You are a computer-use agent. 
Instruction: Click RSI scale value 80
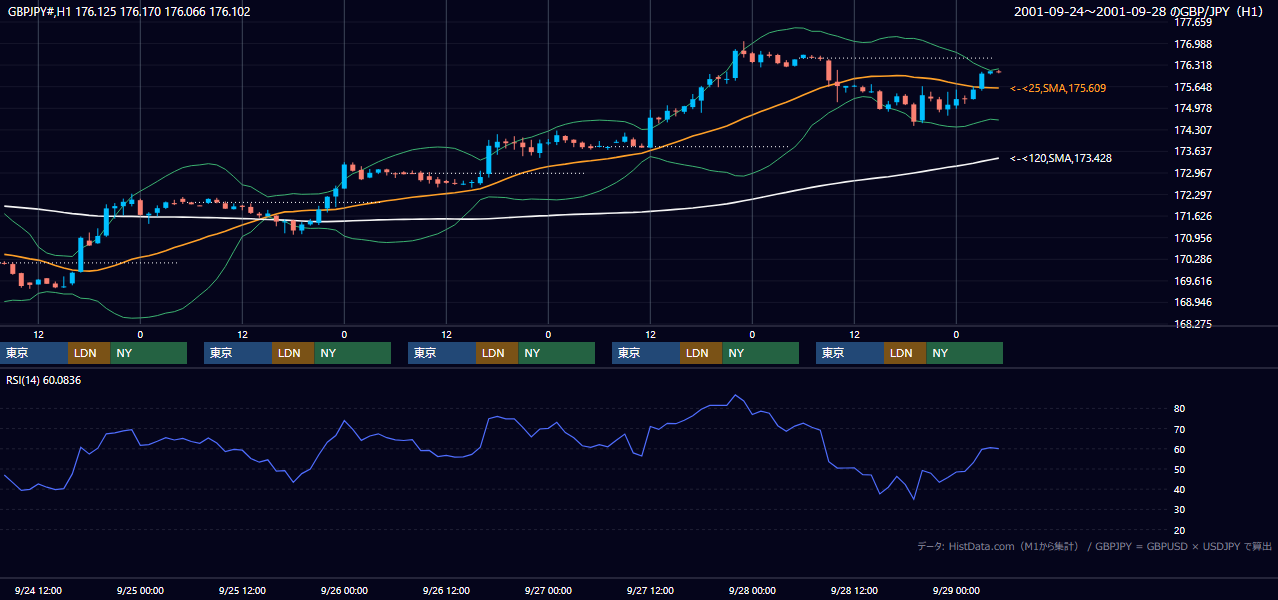click(x=1180, y=409)
